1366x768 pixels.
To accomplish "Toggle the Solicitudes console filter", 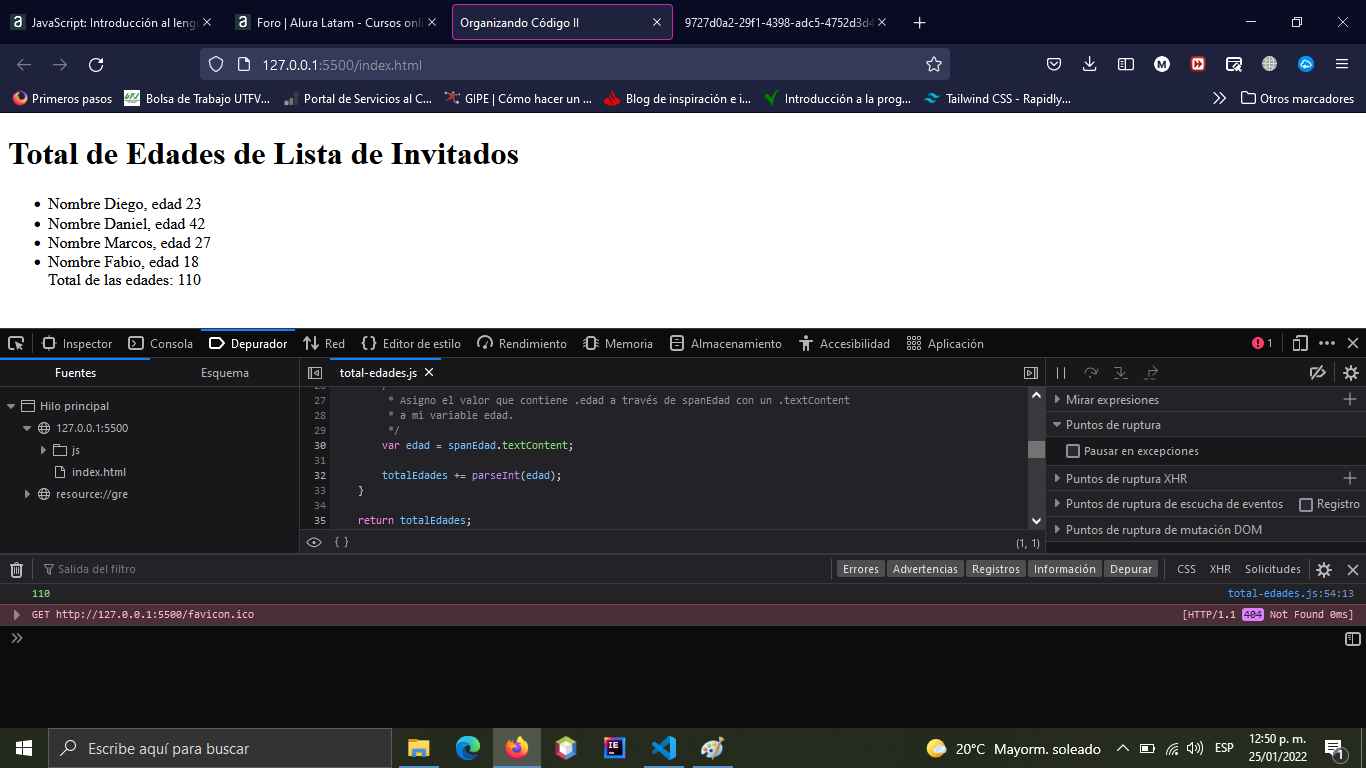I will (x=1272, y=569).
